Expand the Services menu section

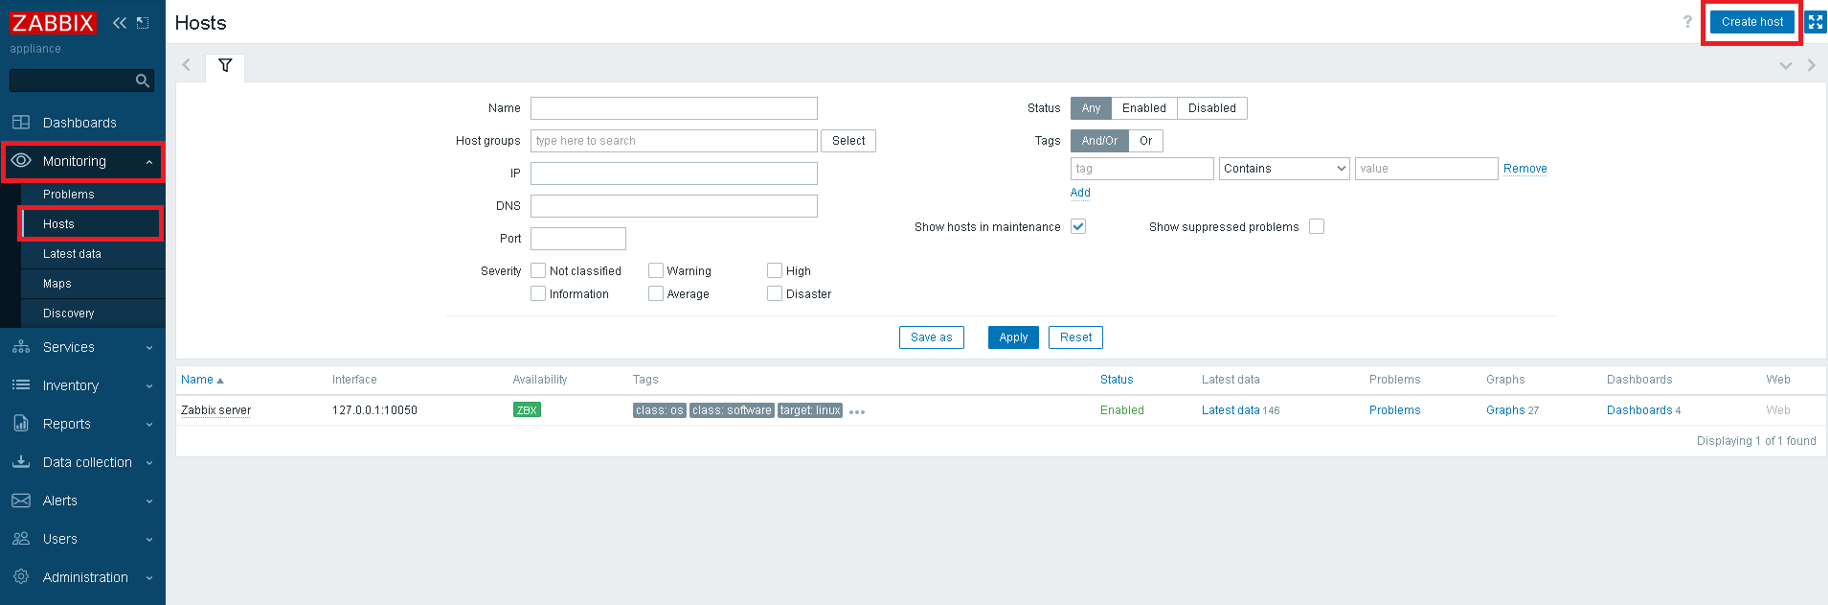pos(149,348)
